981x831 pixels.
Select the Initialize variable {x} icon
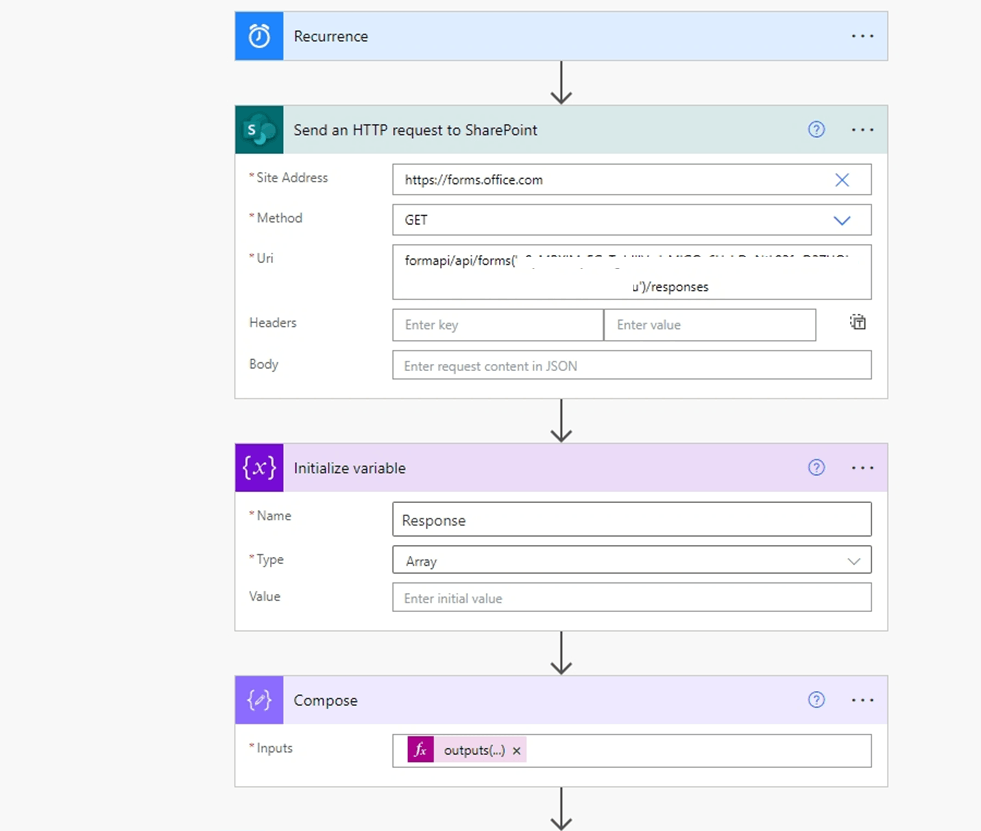[x=258, y=467]
